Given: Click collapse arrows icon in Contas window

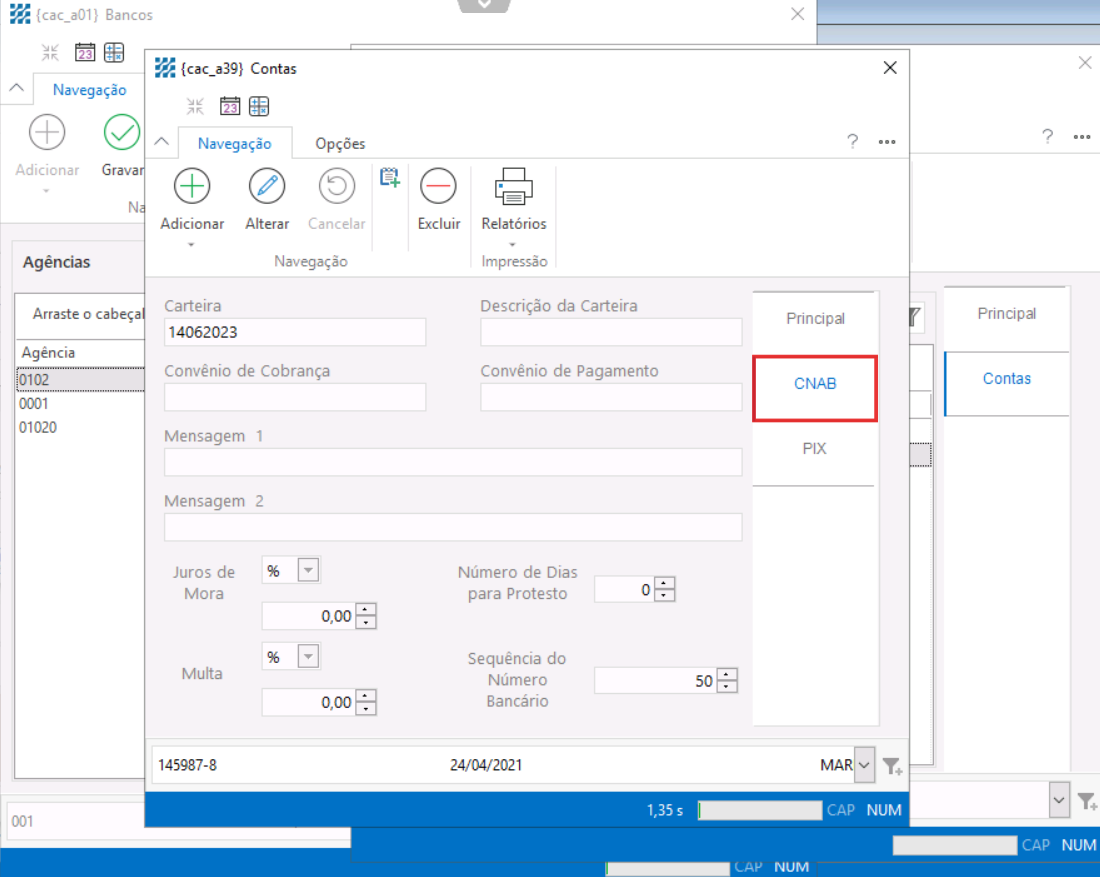Looking at the screenshot, I should [195, 106].
